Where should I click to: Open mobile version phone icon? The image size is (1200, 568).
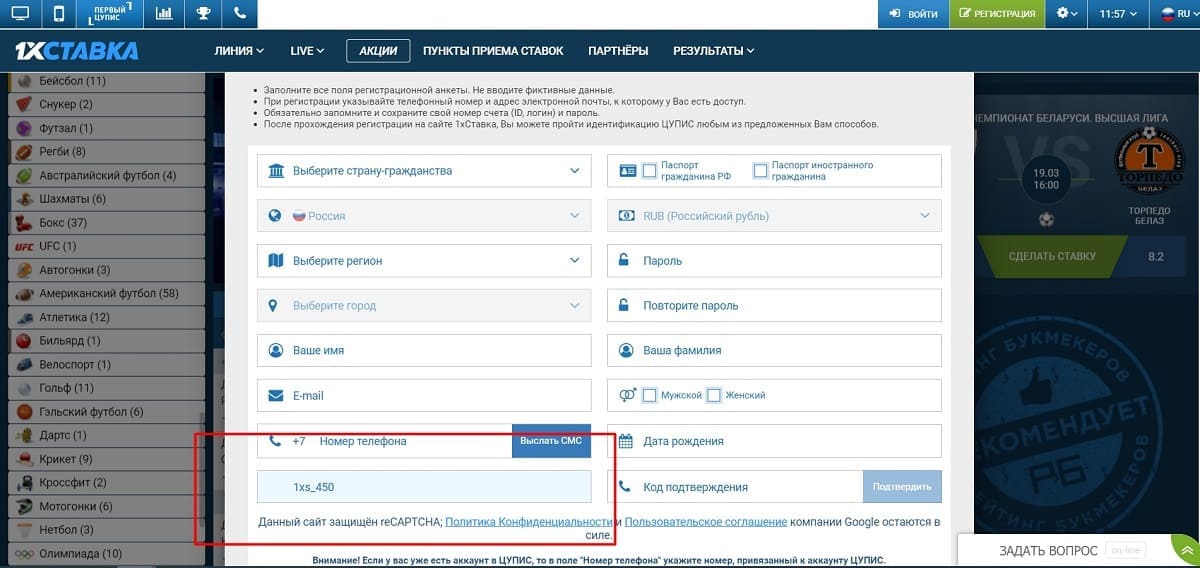pyautogui.click(x=59, y=14)
